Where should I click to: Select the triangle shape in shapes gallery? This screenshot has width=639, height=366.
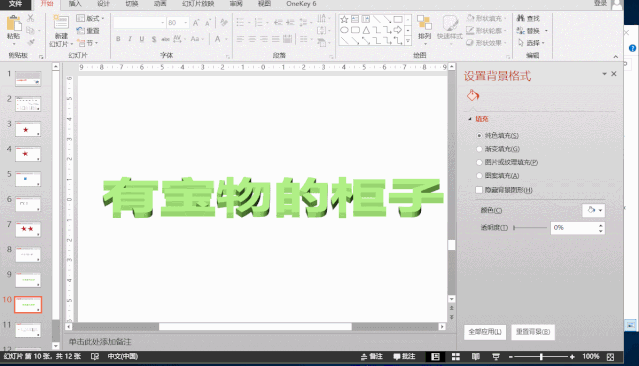366,30
